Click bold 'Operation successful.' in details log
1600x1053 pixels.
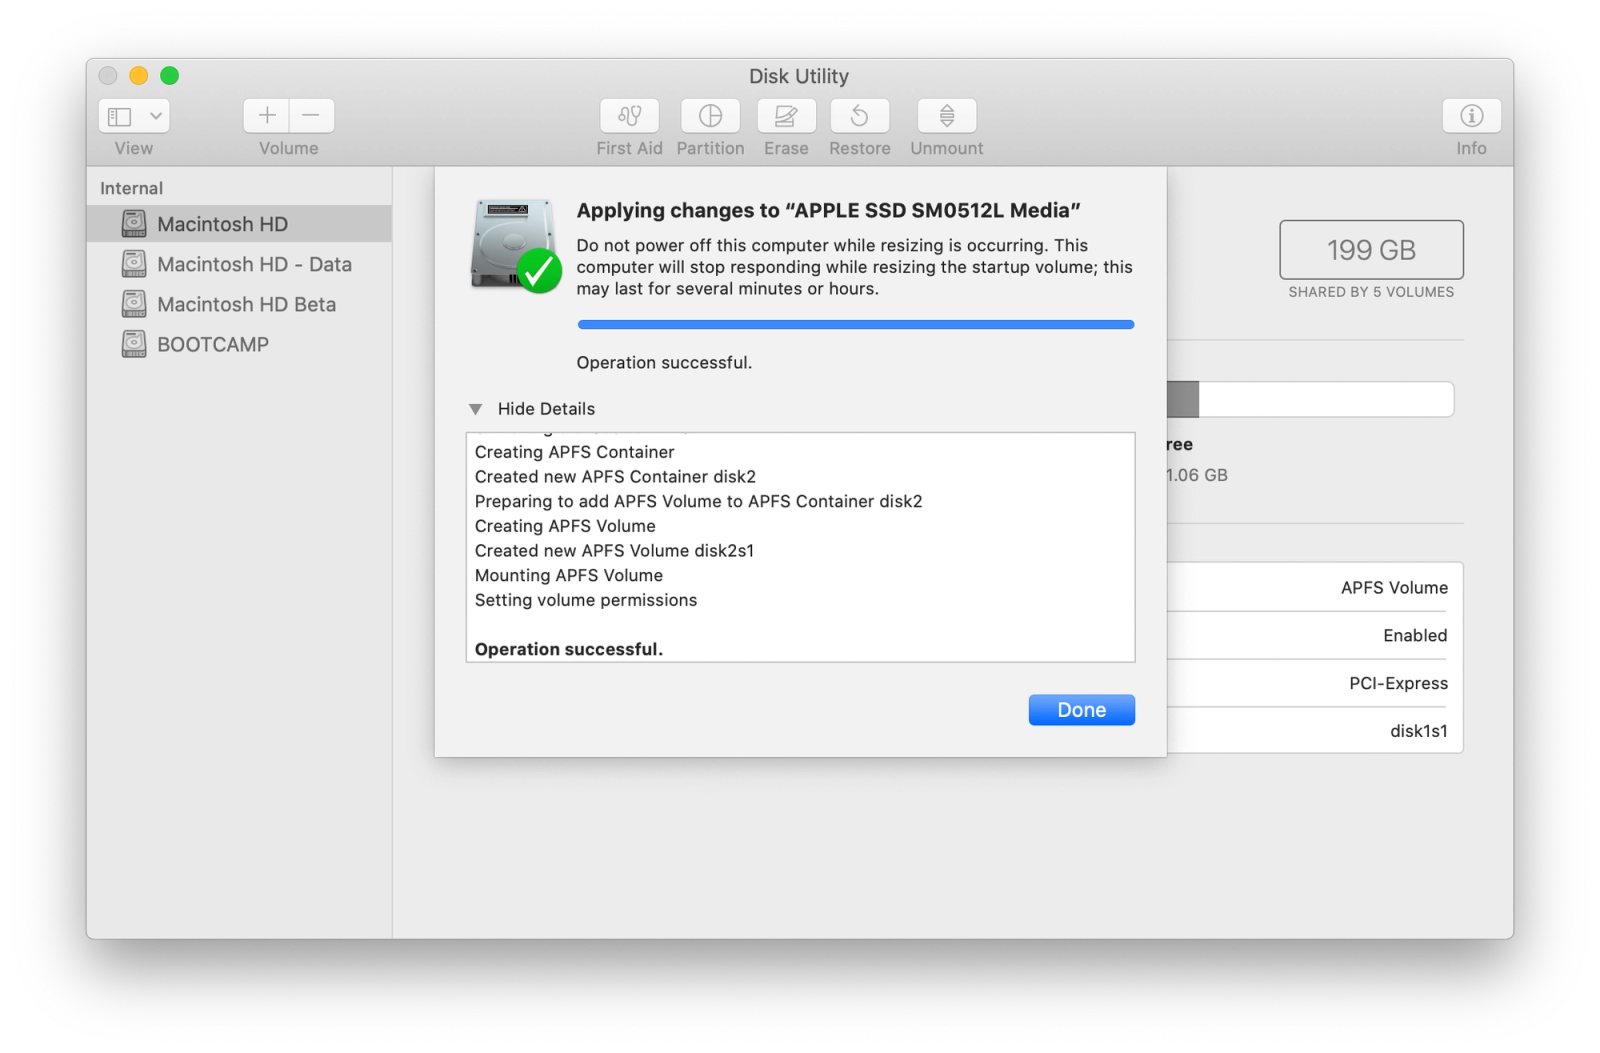coord(569,649)
